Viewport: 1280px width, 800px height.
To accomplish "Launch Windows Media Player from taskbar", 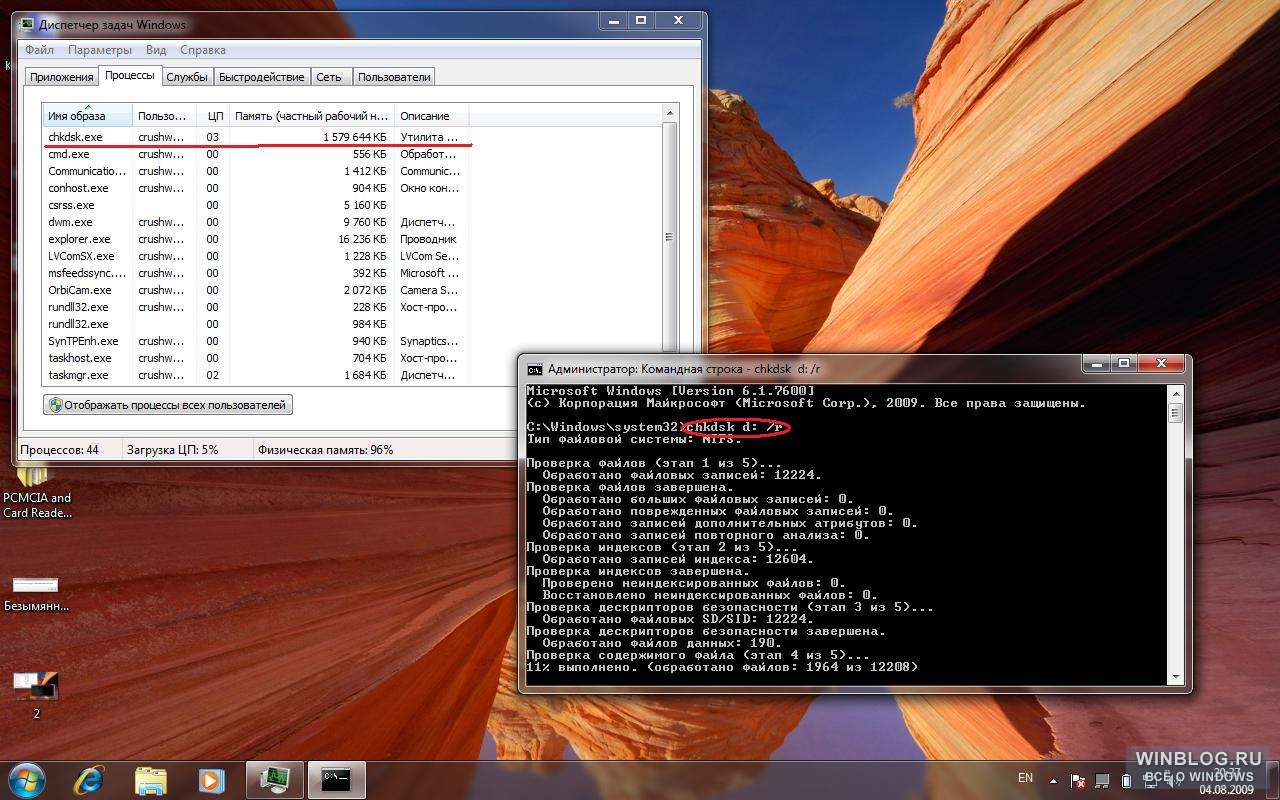I will (211, 780).
